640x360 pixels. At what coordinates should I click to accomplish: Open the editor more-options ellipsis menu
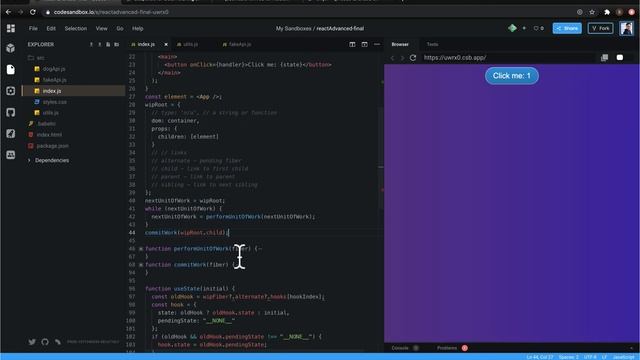click(x=377, y=44)
